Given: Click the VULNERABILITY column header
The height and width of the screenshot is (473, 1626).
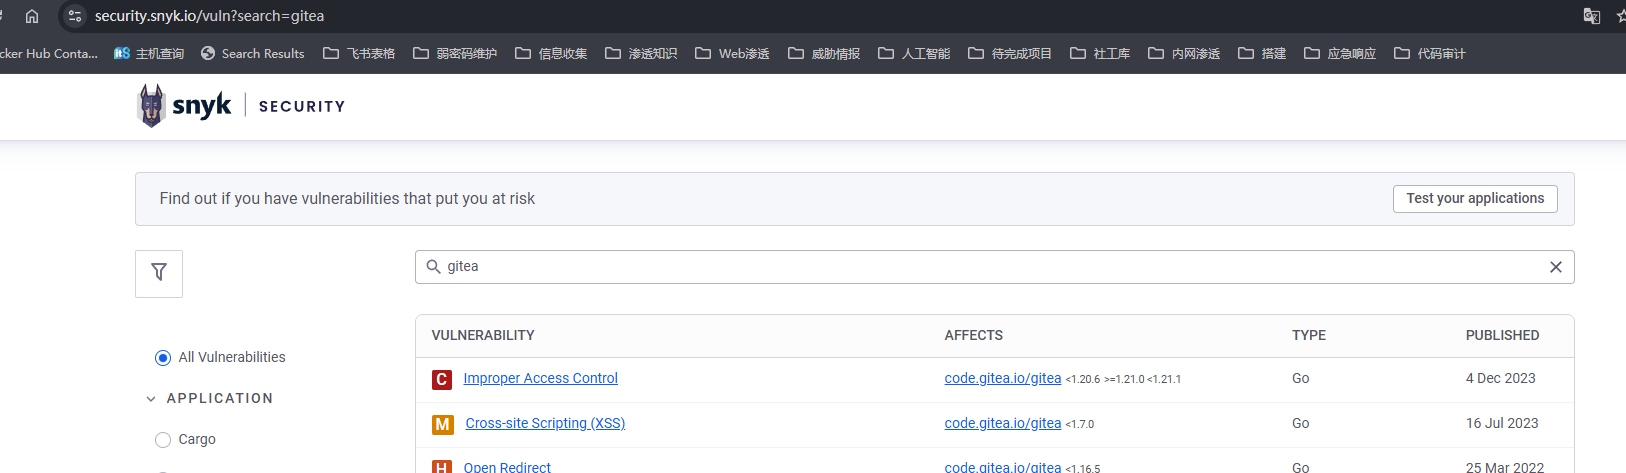Looking at the screenshot, I should click(483, 335).
